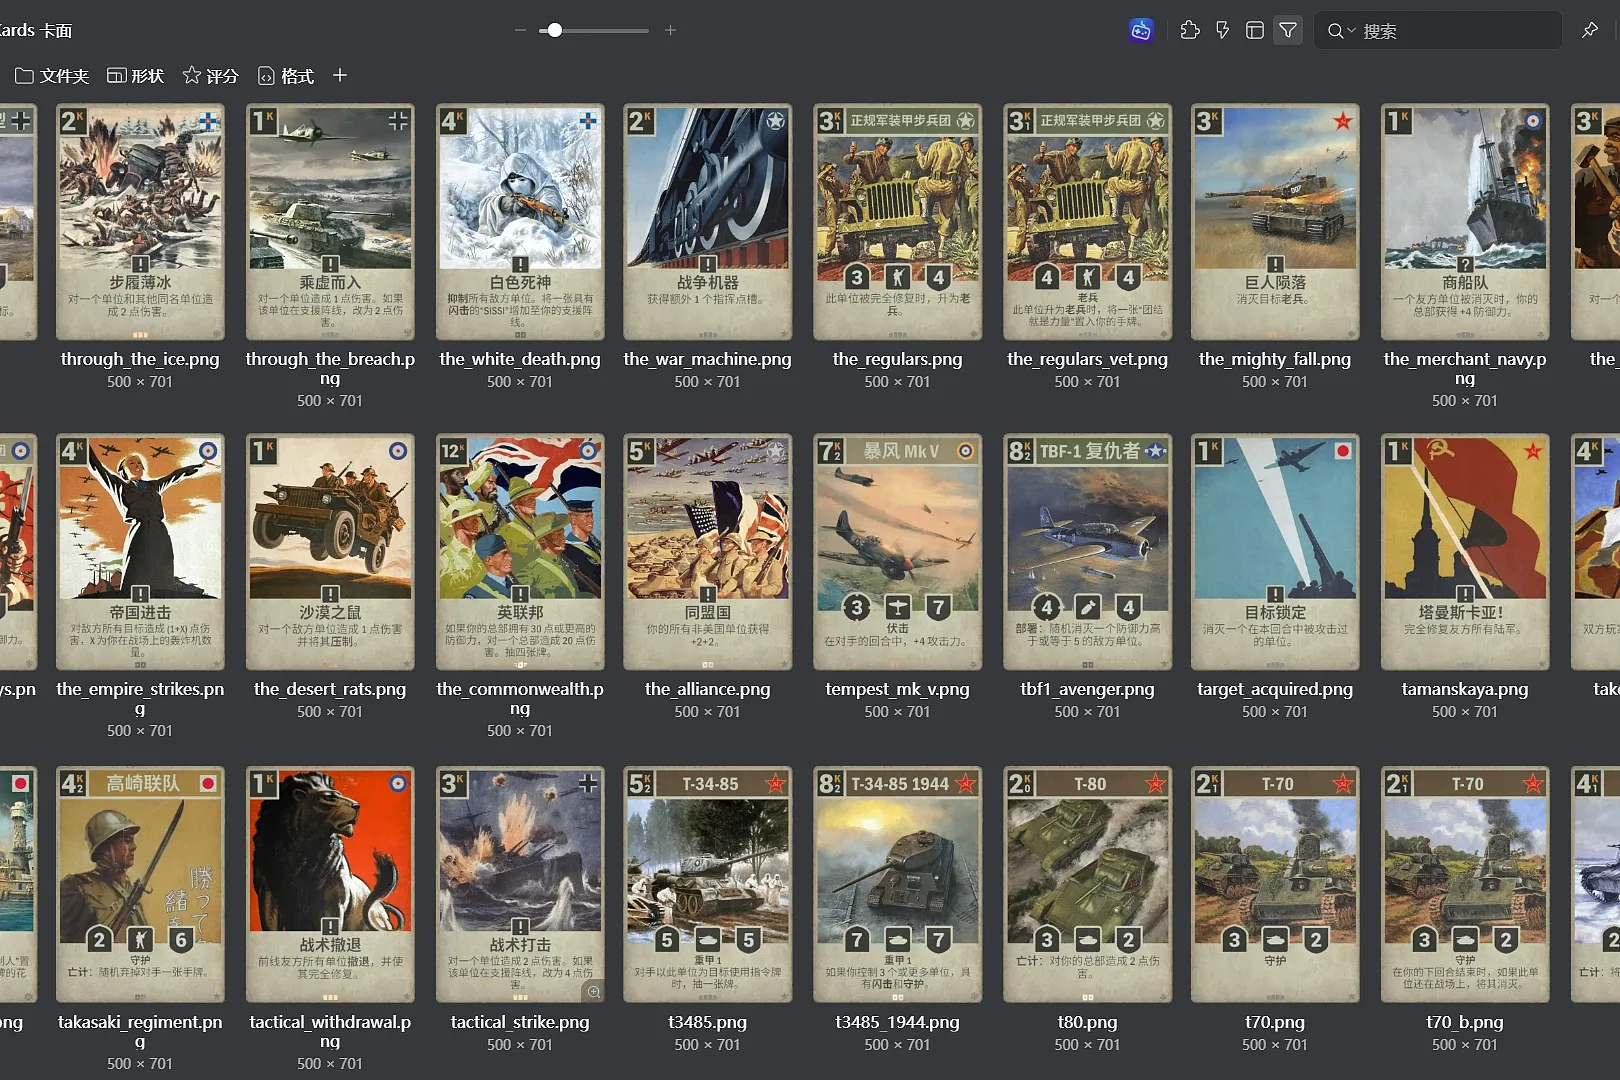Toggle the layout panel icon
The width and height of the screenshot is (1620, 1080).
tap(1255, 31)
